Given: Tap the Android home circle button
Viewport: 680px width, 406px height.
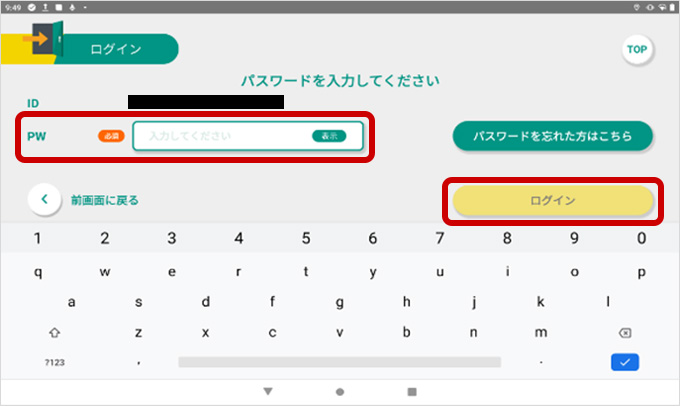Looking at the screenshot, I should [340, 391].
